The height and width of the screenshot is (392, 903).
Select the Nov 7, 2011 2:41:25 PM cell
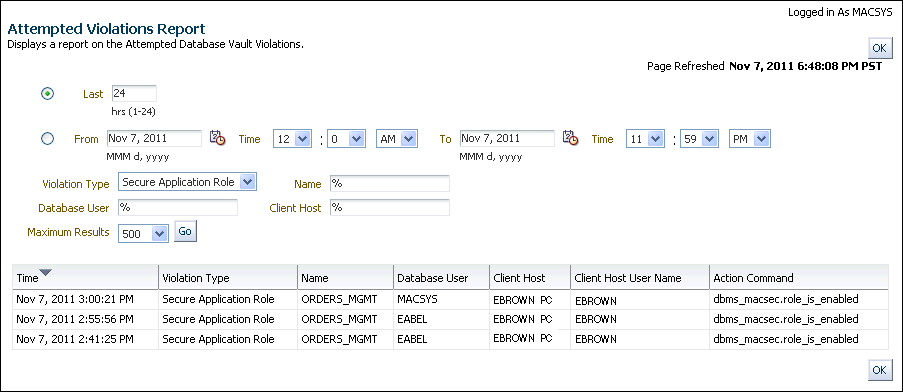click(85, 339)
